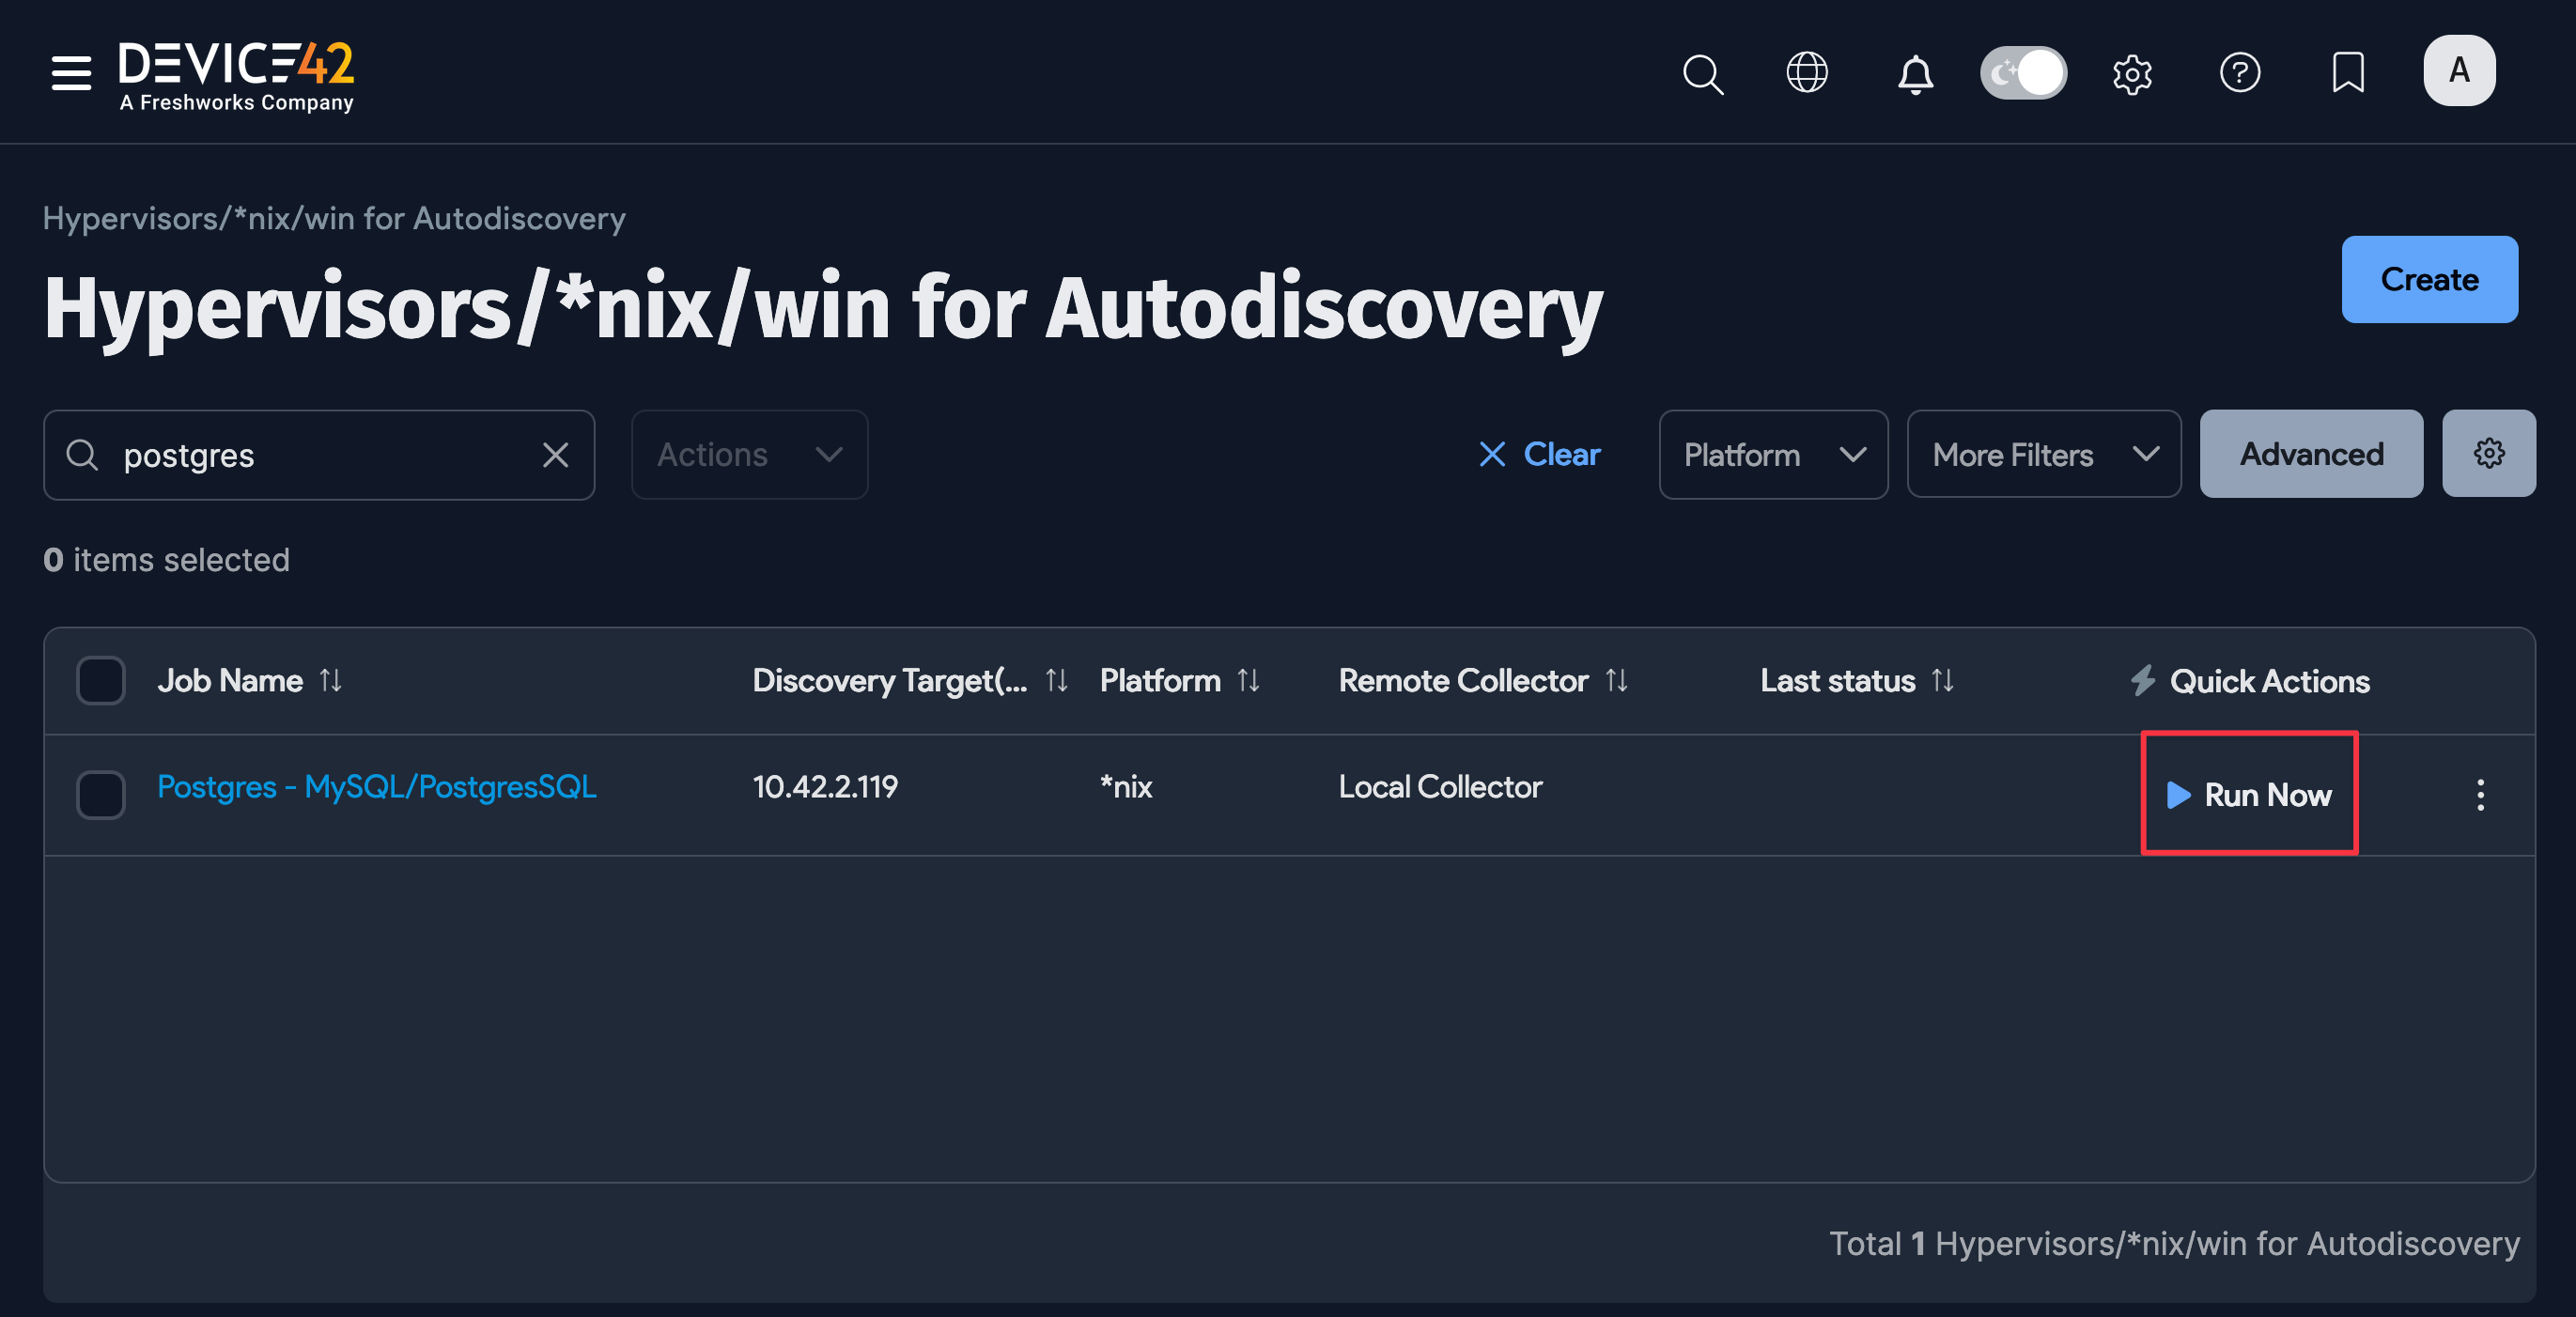
Task: Open the bookmarks icon
Action: point(2348,73)
